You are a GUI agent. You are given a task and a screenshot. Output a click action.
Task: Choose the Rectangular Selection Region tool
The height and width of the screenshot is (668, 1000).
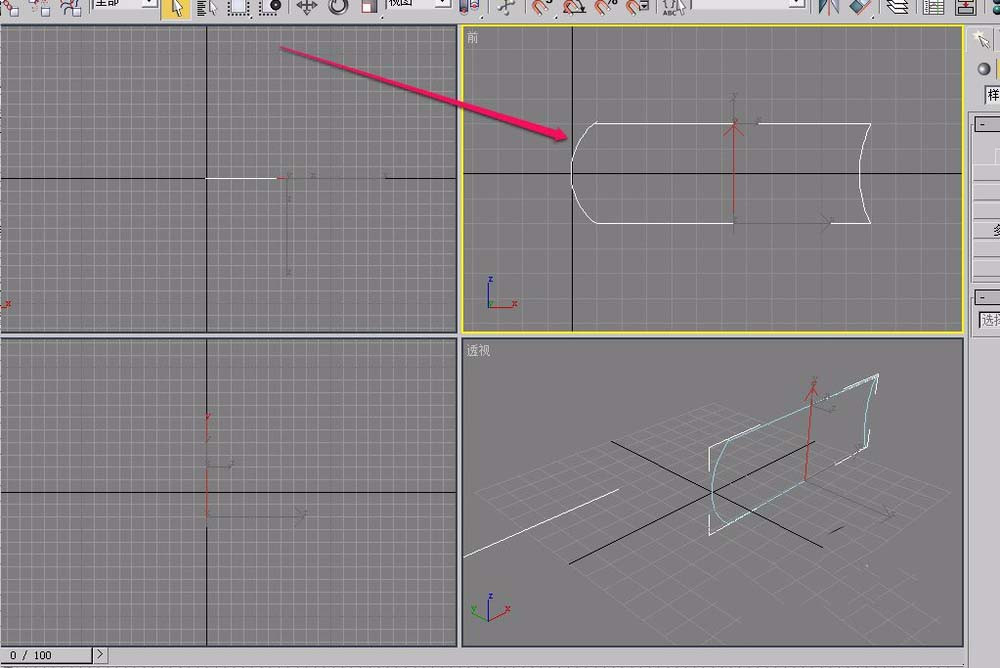pyautogui.click(x=238, y=8)
